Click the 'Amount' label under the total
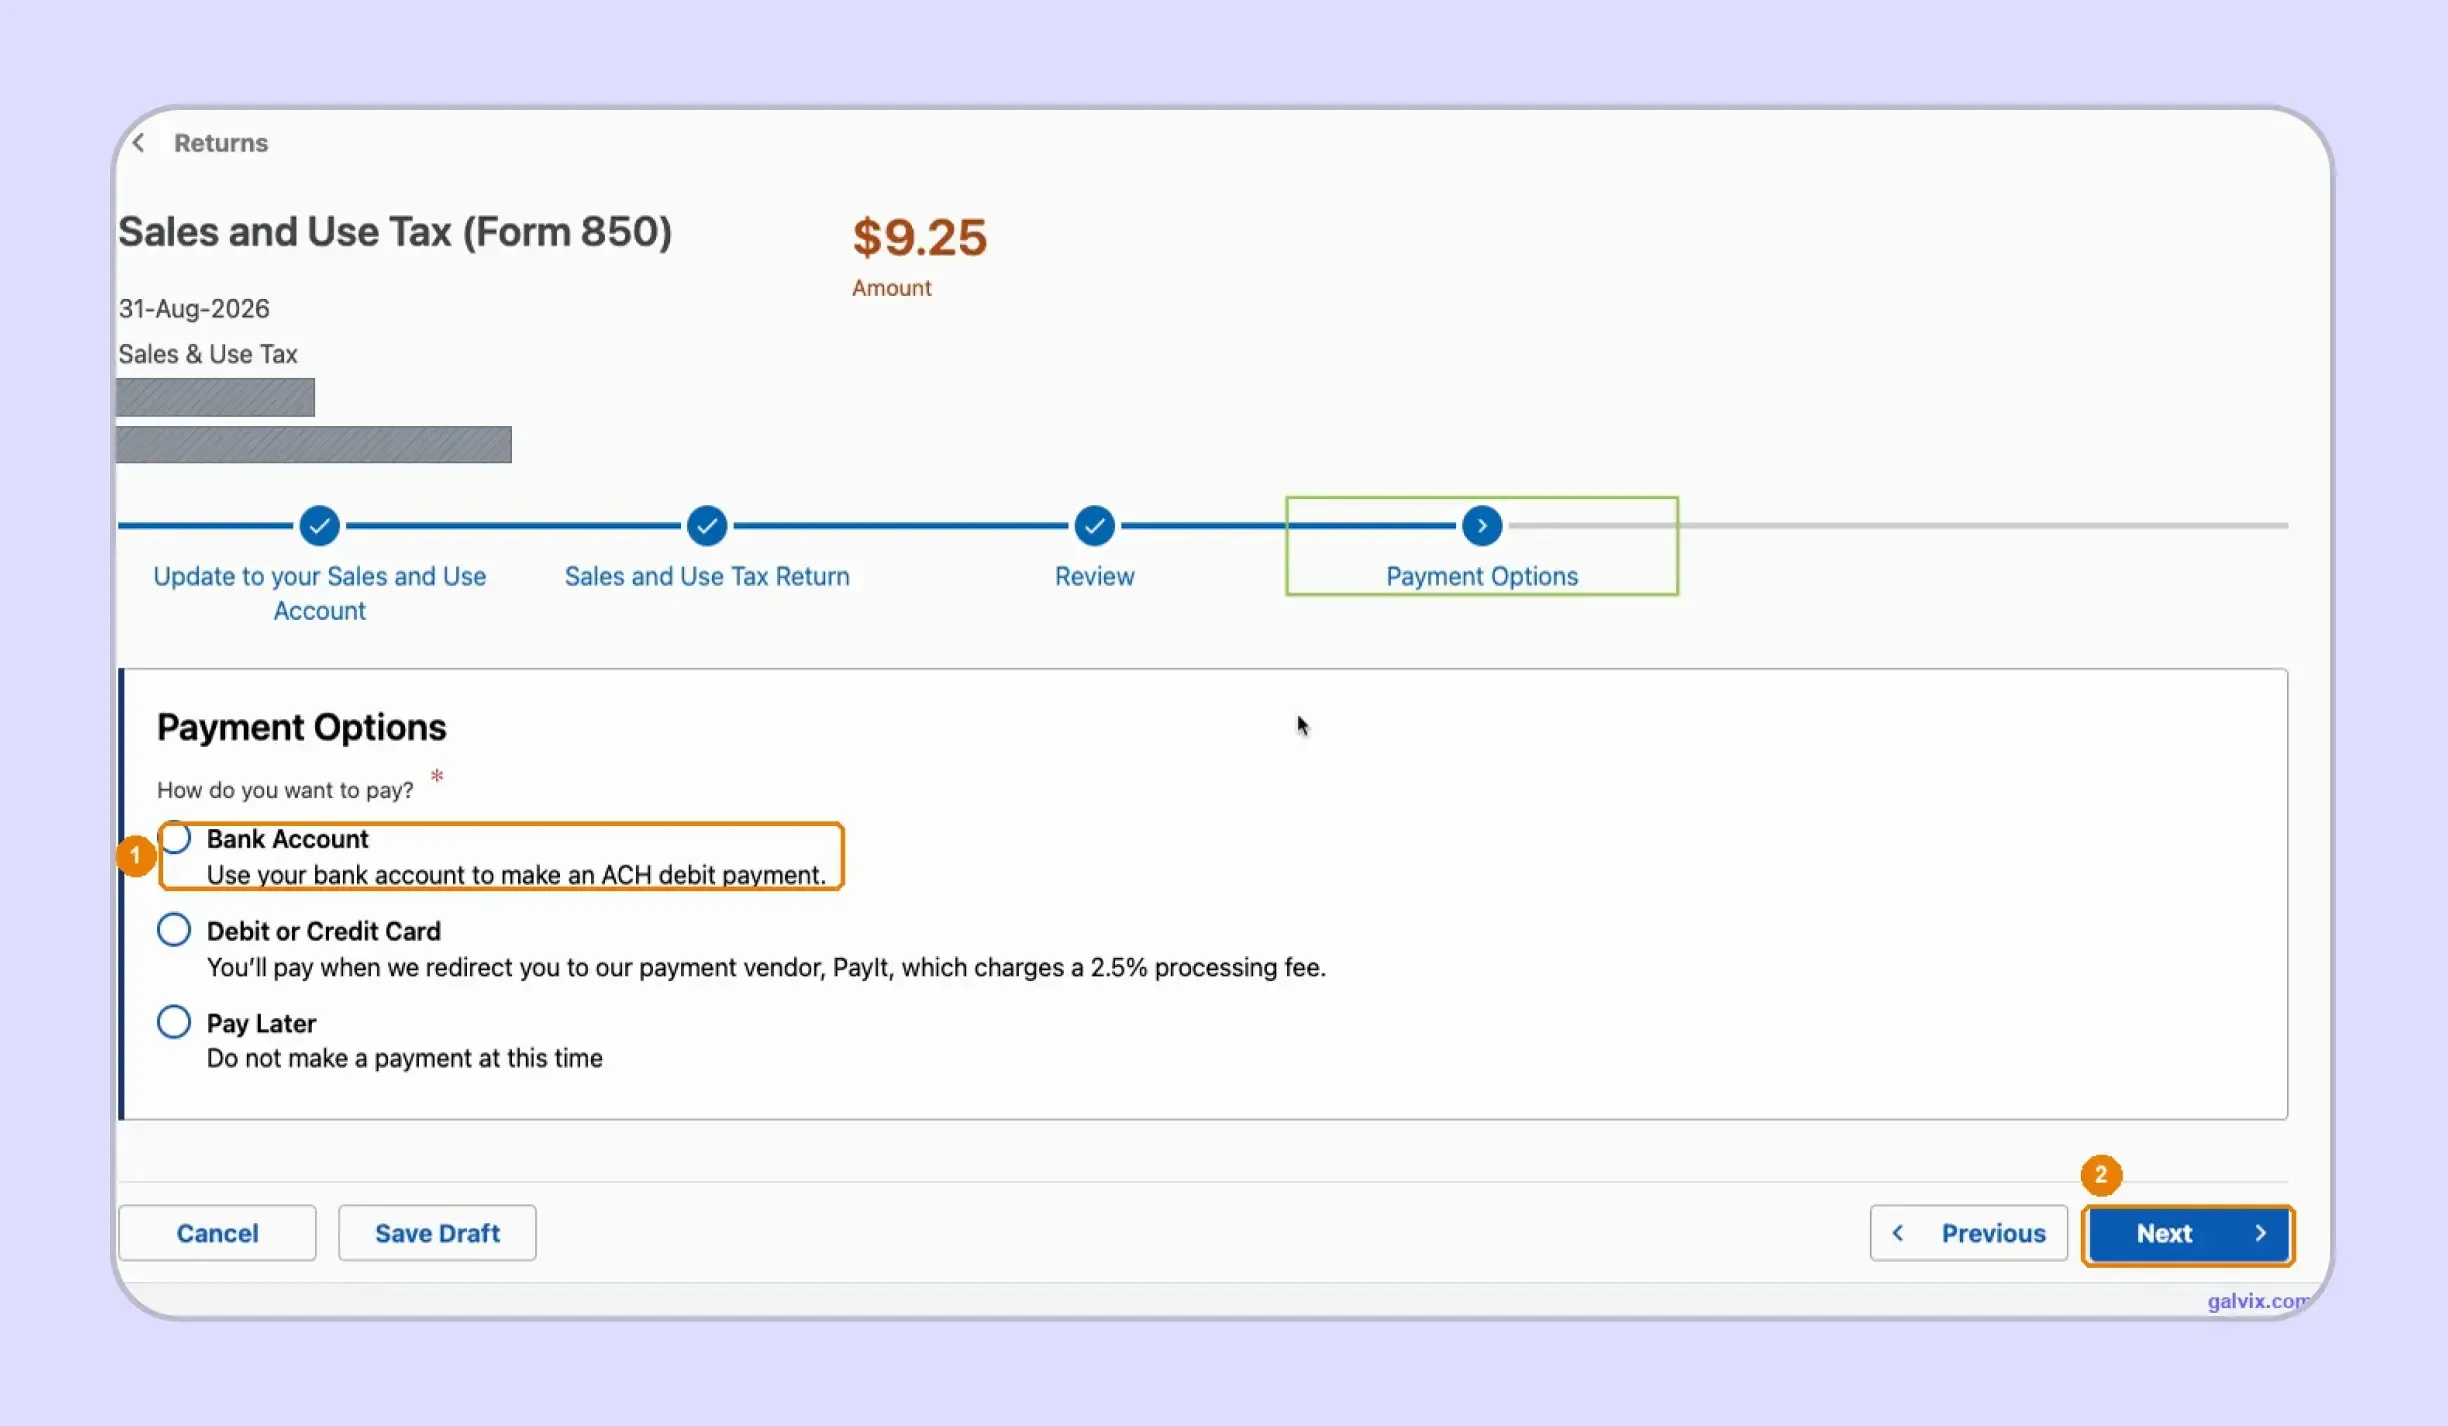The width and height of the screenshot is (2448, 1426). pos(891,288)
